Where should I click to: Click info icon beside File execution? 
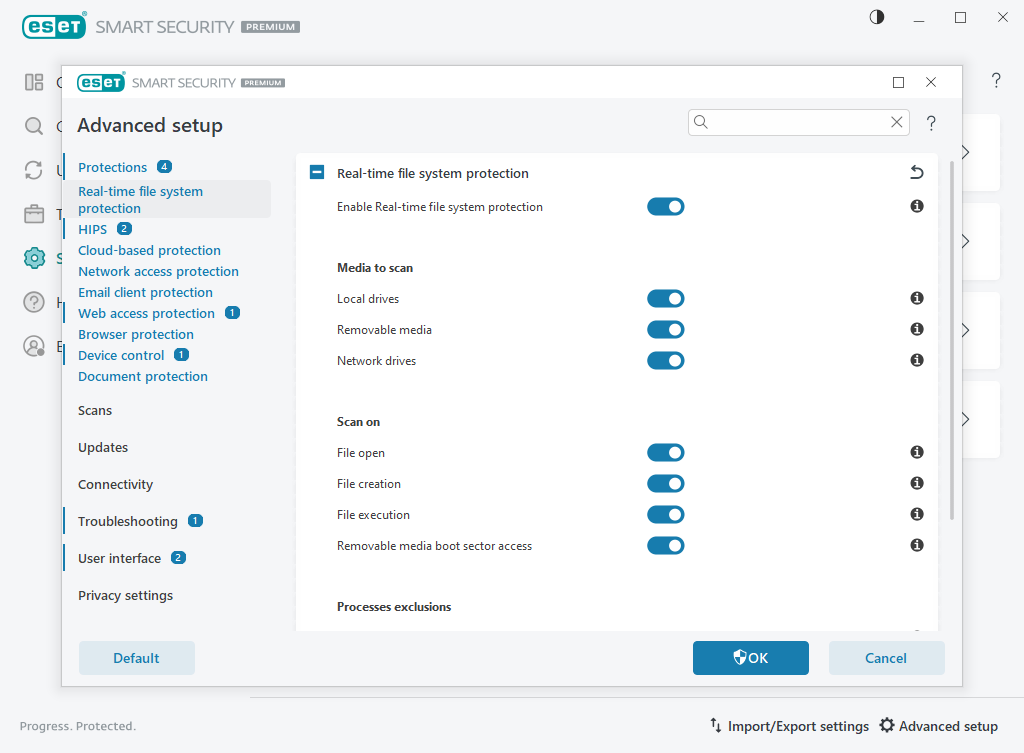click(x=916, y=514)
